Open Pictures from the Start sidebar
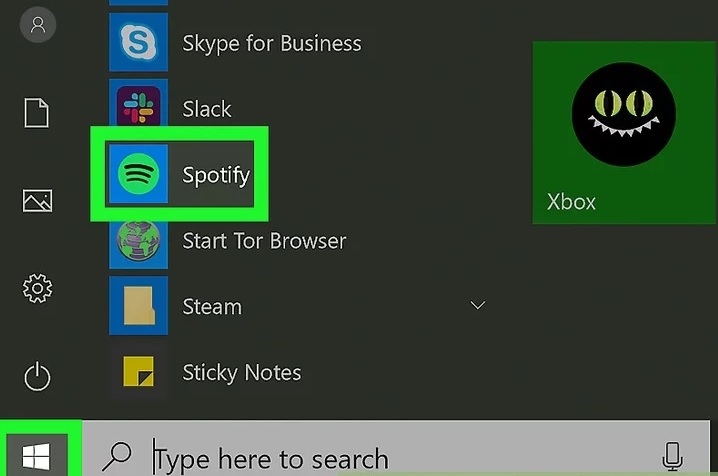 [x=38, y=200]
